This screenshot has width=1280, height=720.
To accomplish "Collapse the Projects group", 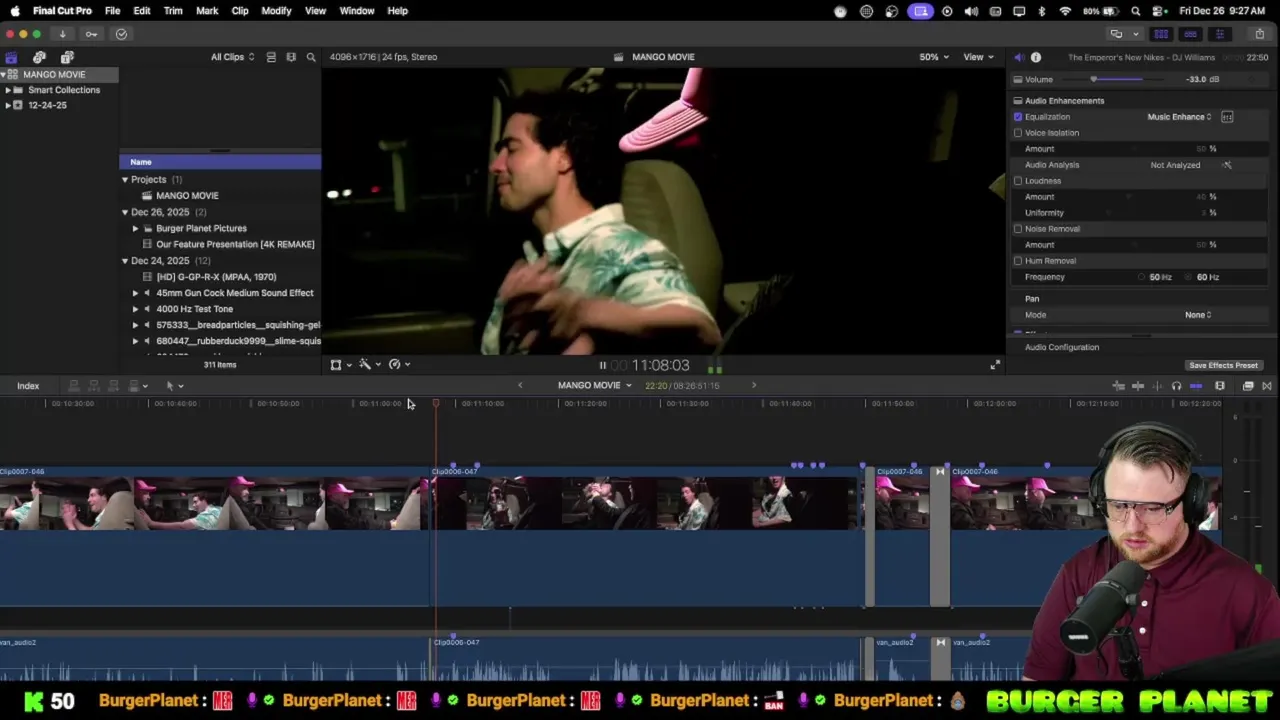I will click(x=125, y=180).
